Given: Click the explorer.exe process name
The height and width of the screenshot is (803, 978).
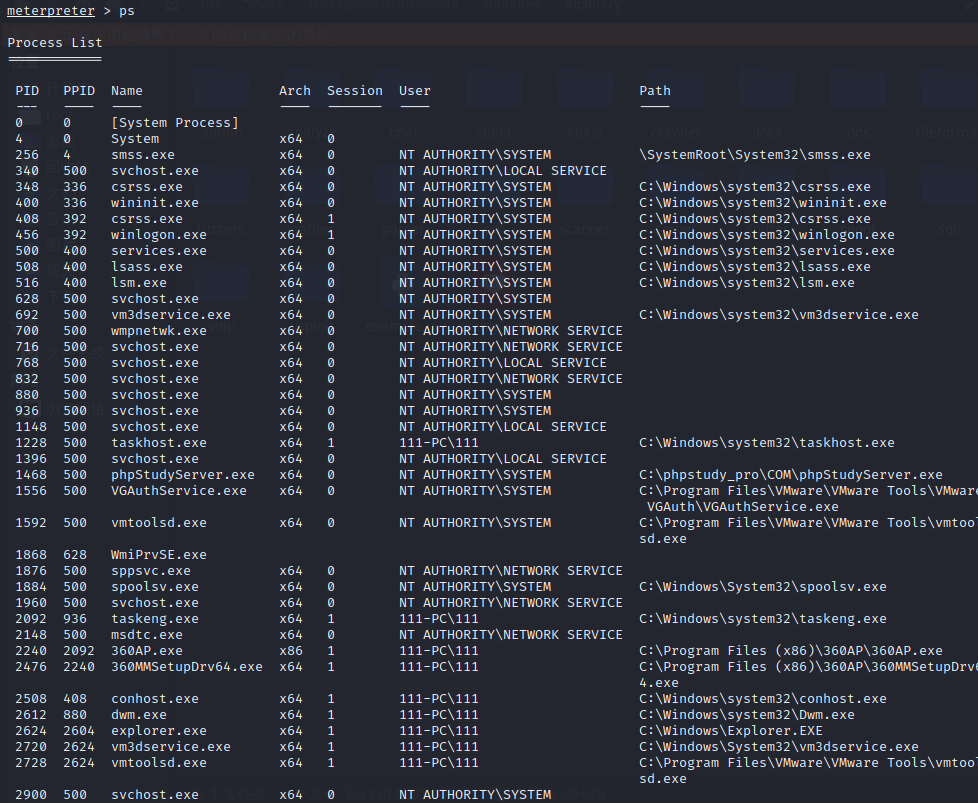Looking at the screenshot, I should tap(159, 731).
